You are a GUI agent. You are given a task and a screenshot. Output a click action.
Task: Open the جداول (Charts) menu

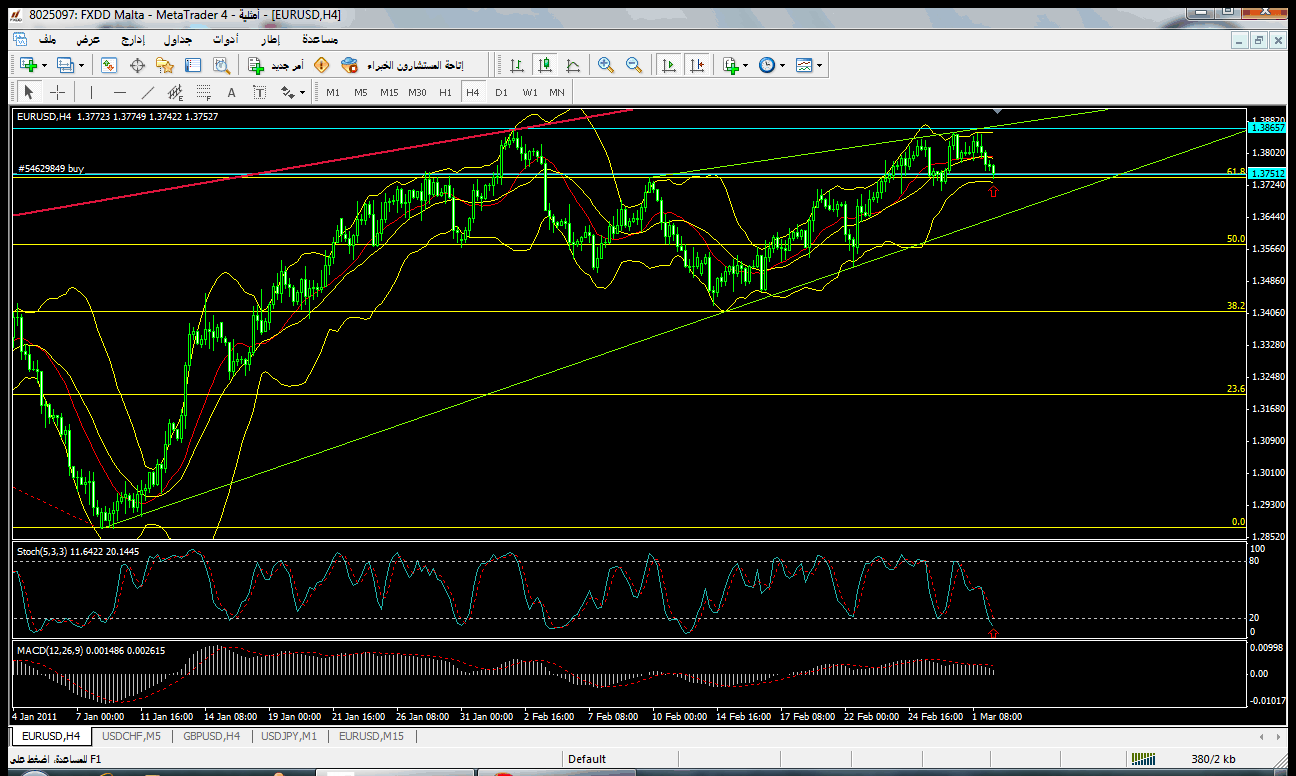pyautogui.click(x=178, y=39)
